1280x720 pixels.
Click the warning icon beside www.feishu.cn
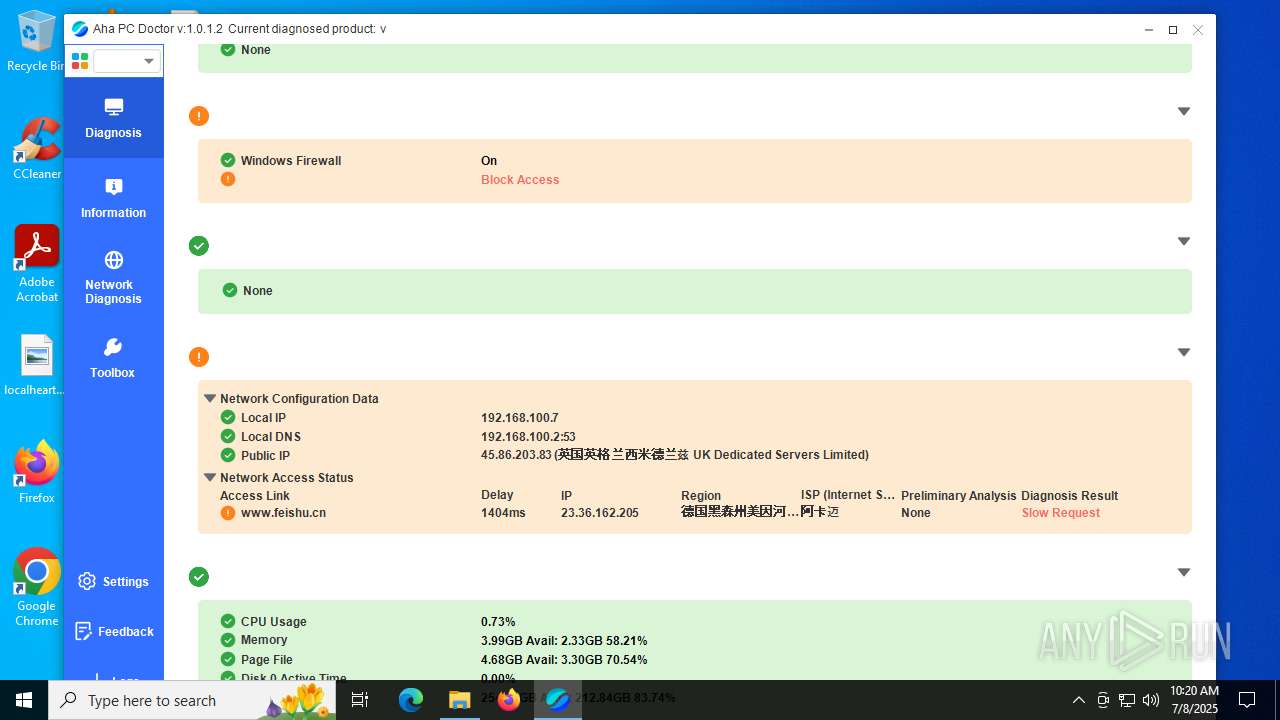(x=228, y=513)
